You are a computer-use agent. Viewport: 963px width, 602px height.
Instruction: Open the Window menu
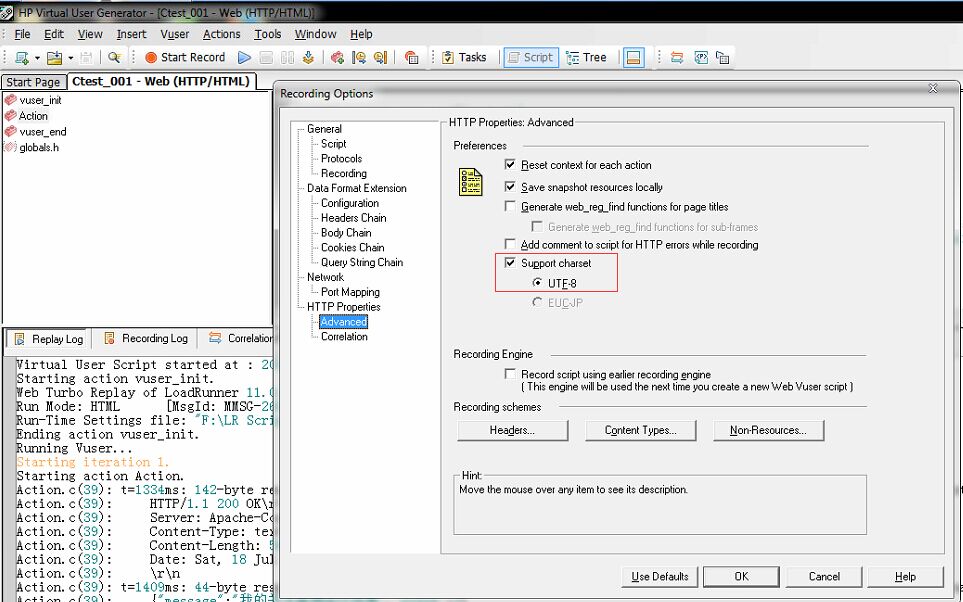pos(315,34)
